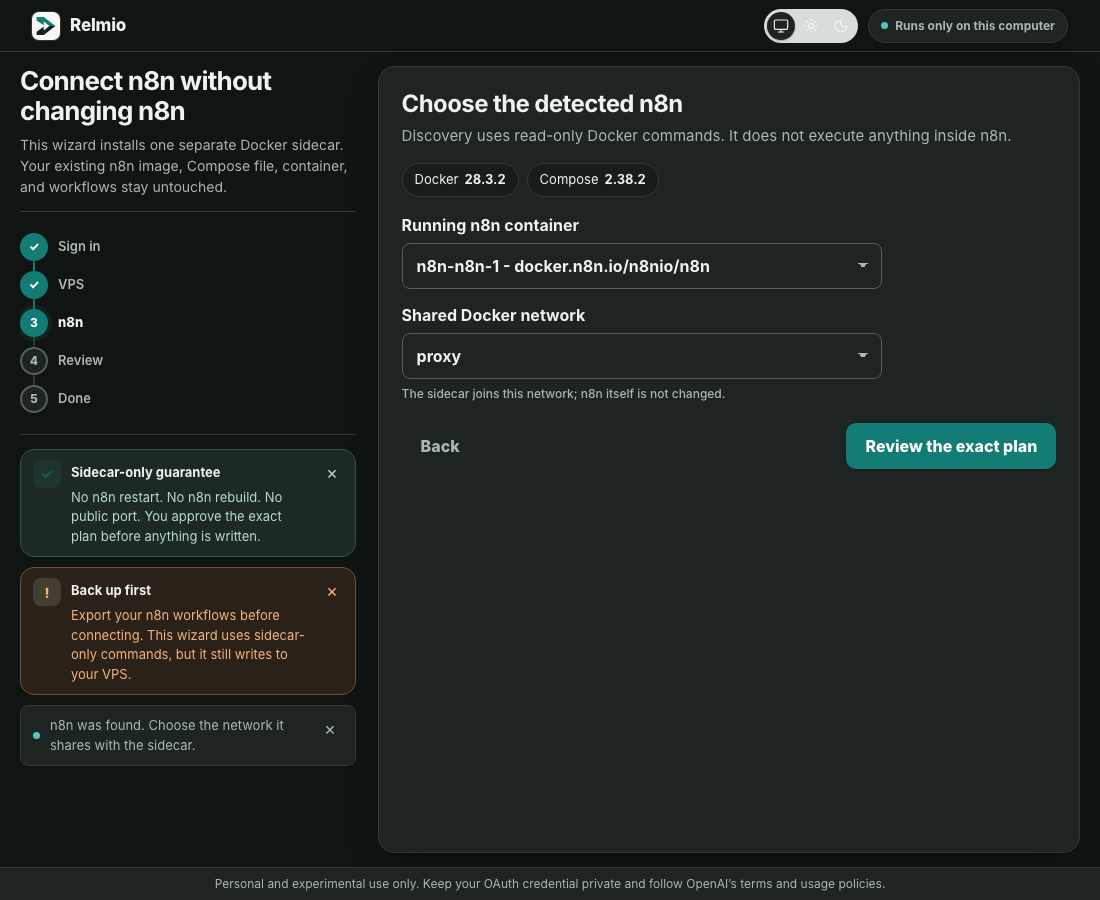Select step 4 Review circle

34,361
